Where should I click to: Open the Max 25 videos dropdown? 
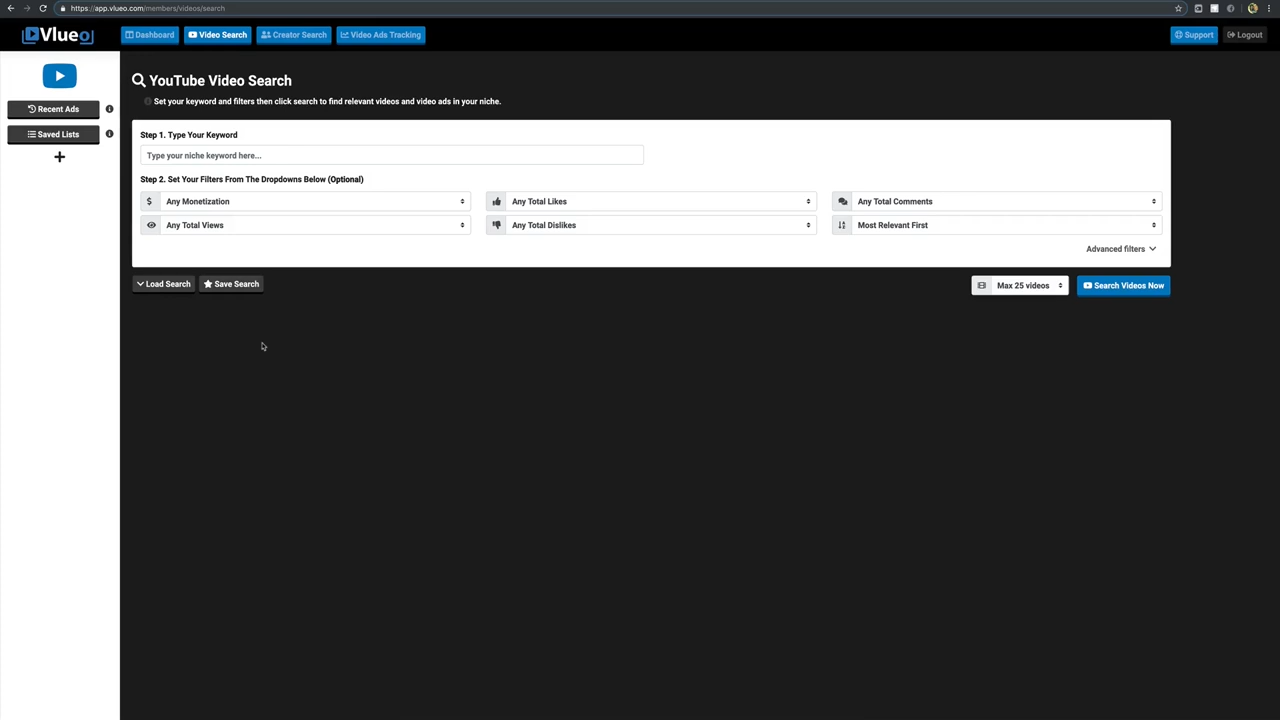(x=1030, y=286)
